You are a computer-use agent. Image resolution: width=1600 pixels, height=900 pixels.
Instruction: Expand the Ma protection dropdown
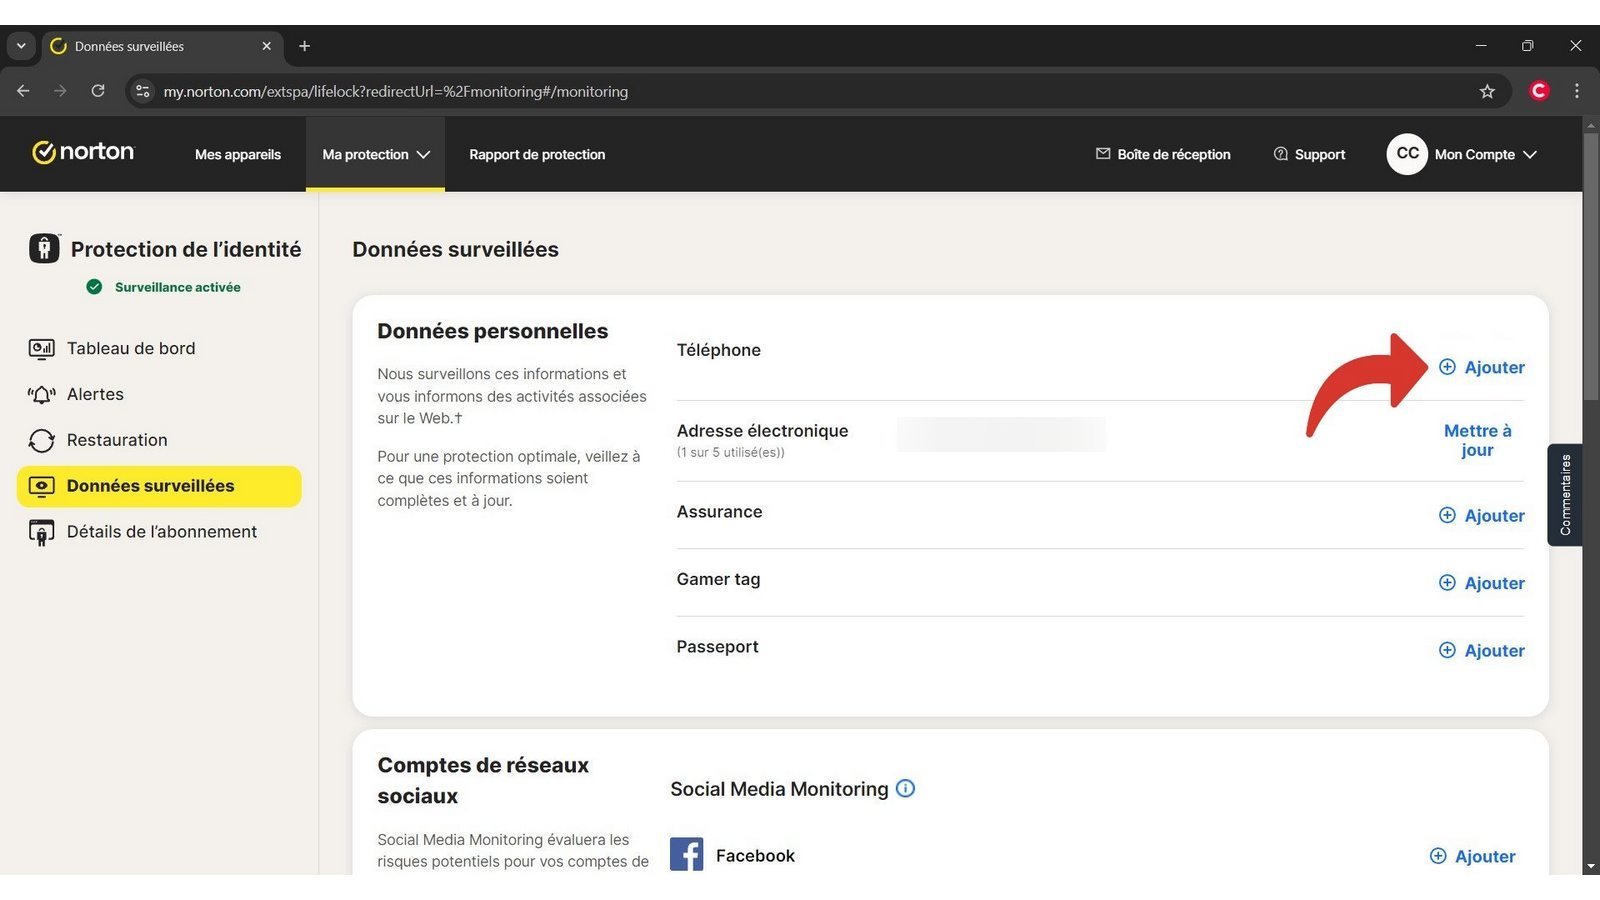click(375, 154)
